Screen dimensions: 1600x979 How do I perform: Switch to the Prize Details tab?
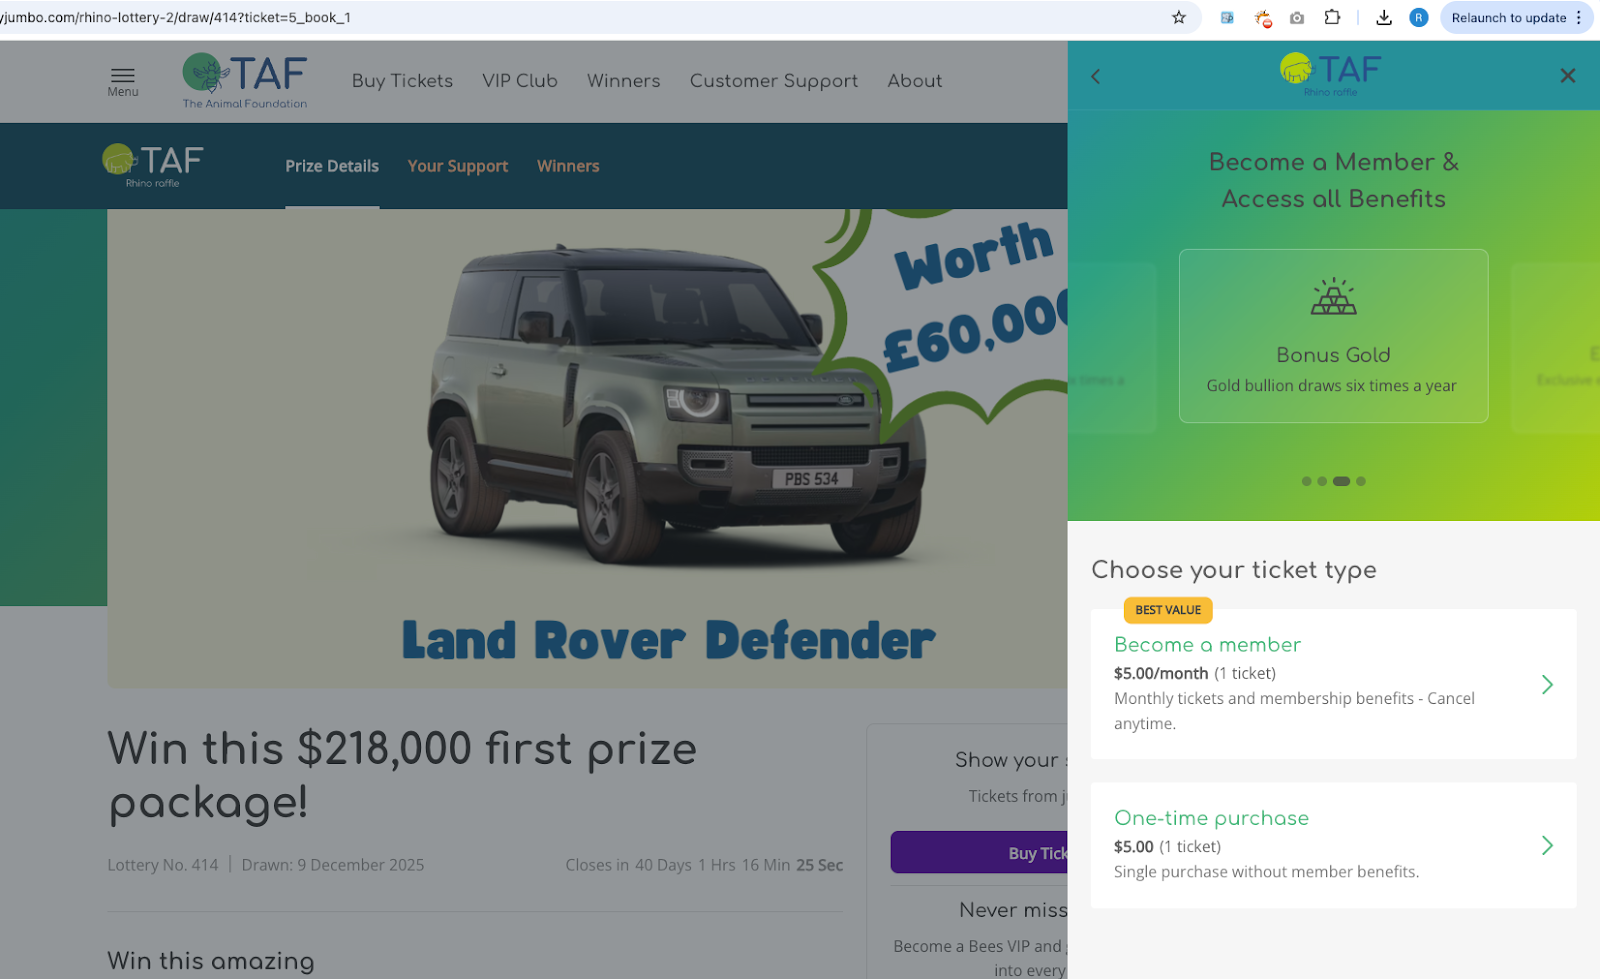tap(332, 166)
